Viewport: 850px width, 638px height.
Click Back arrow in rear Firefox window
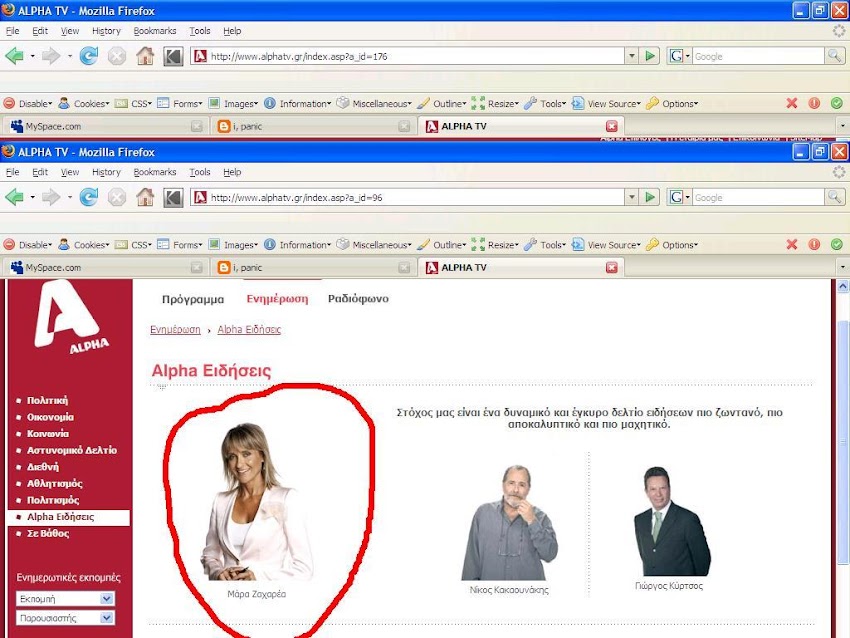pyautogui.click(x=15, y=56)
